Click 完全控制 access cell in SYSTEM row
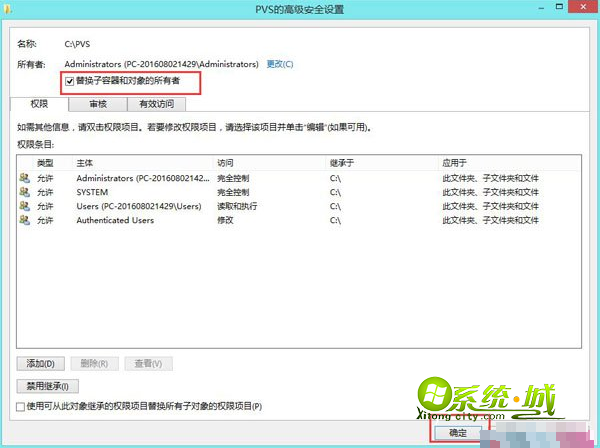Viewport: 600px width, 448px height. click(x=233, y=192)
